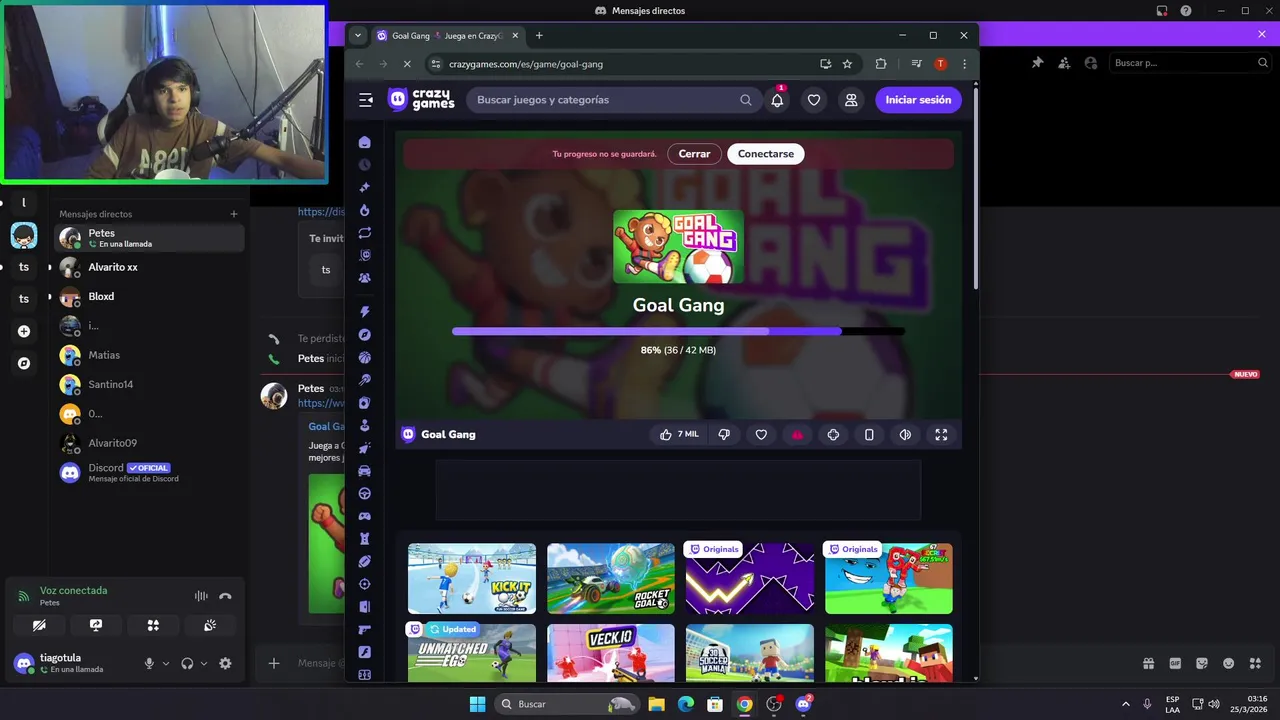The width and height of the screenshot is (1280, 720).
Task: Open CrazyGames notifications bell
Action: click(777, 100)
